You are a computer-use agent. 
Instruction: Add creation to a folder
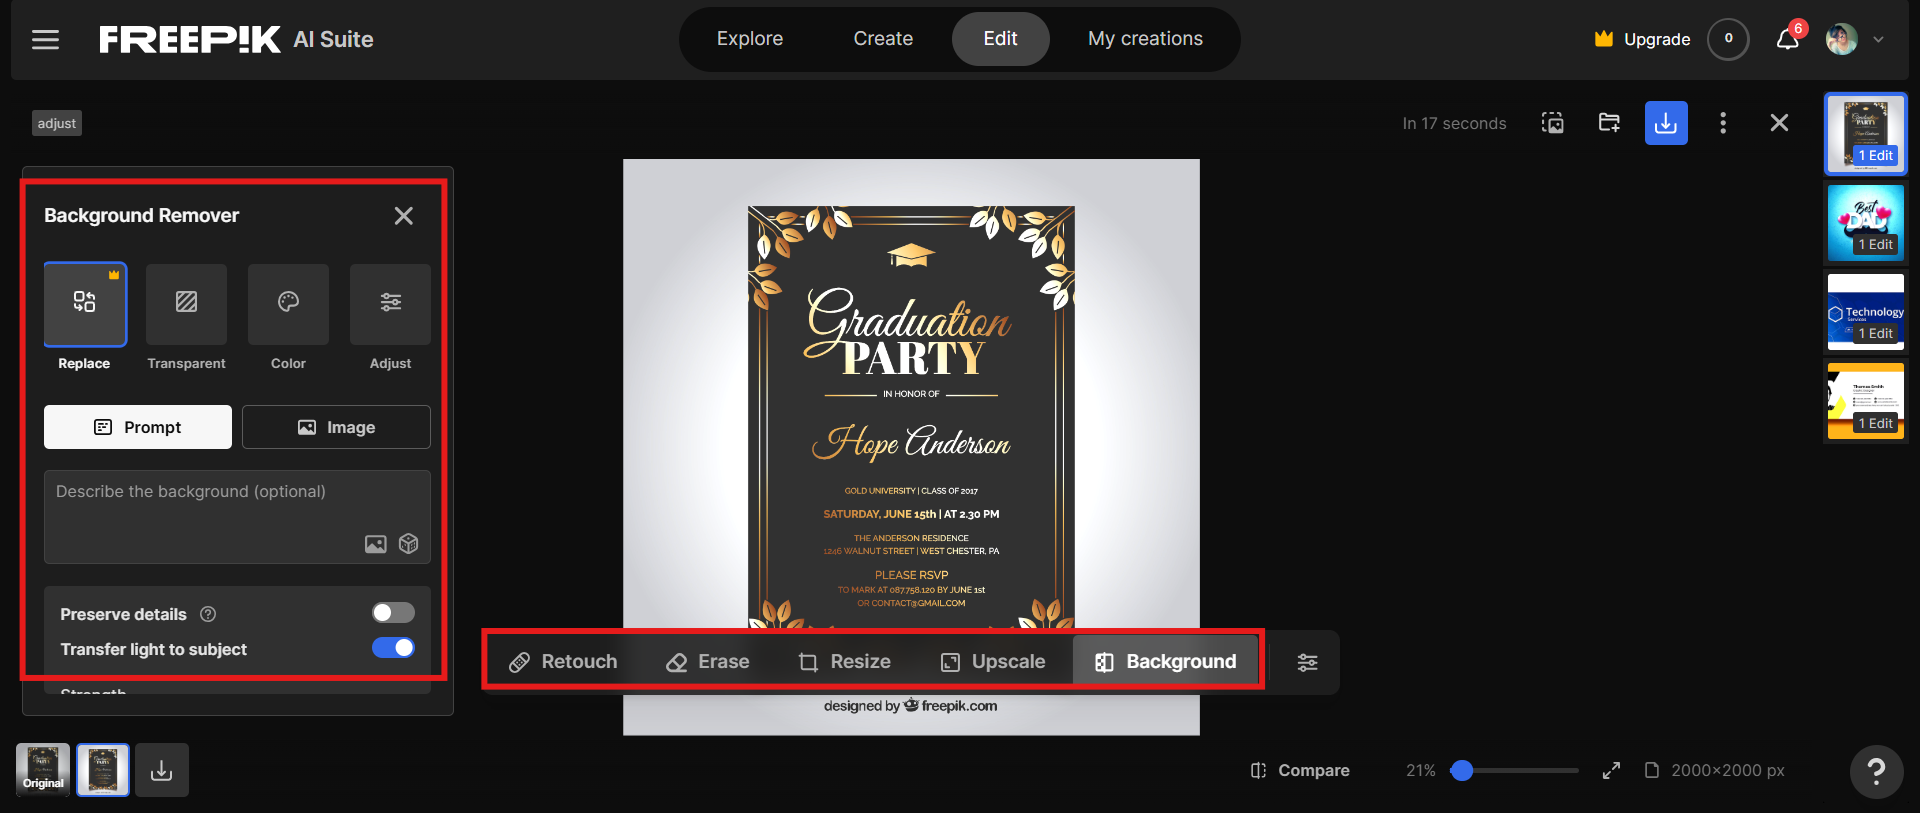pyautogui.click(x=1609, y=123)
